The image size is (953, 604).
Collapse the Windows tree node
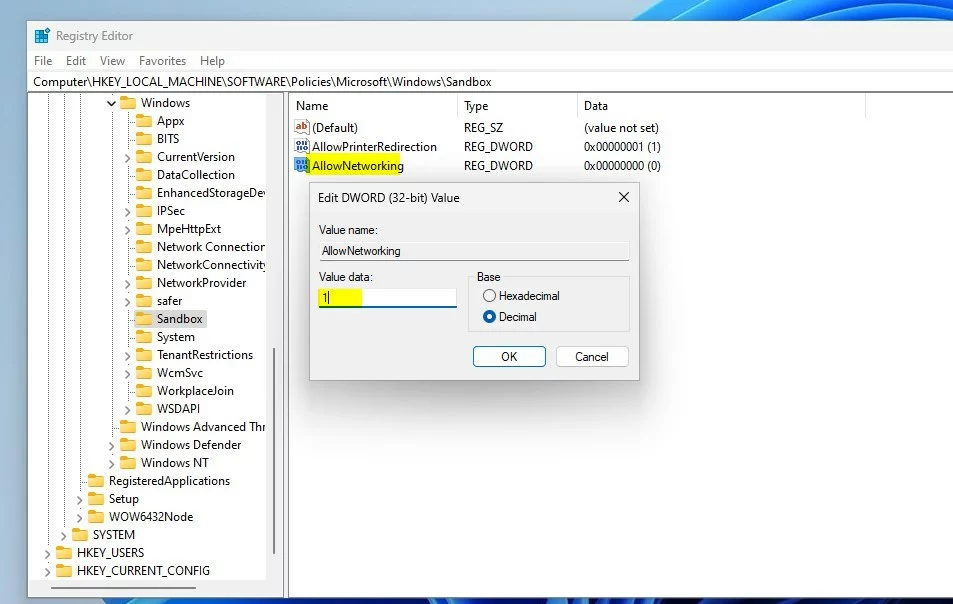click(x=111, y=103)
